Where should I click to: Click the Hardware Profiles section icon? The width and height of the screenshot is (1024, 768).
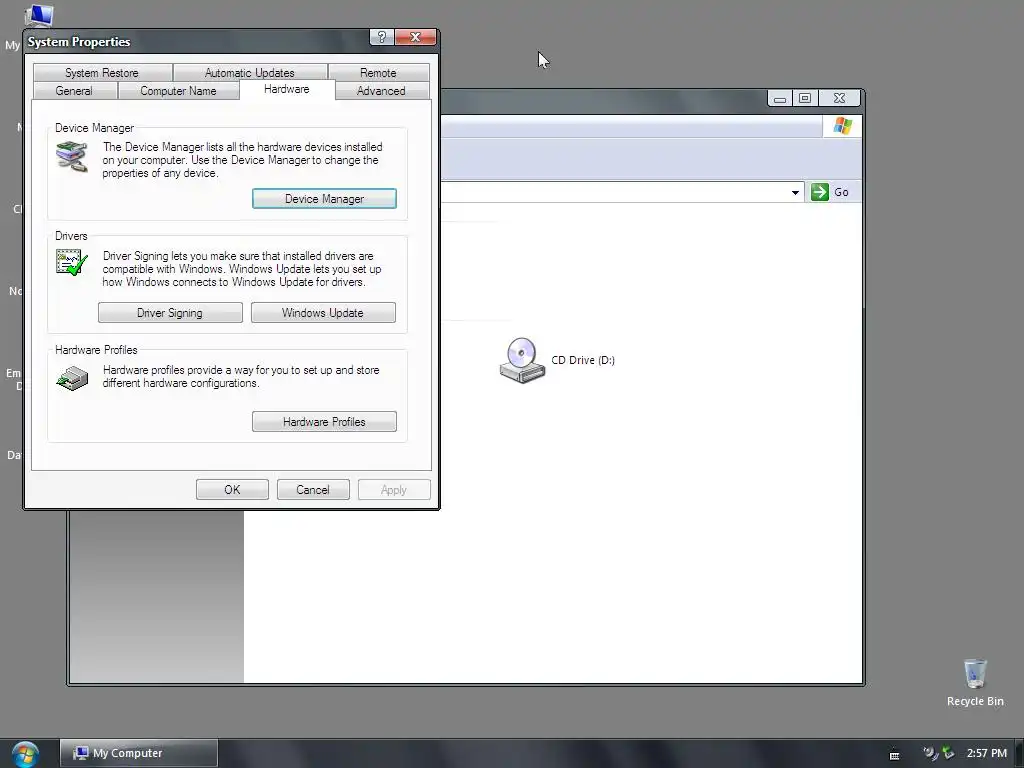[x=72, y=378]
